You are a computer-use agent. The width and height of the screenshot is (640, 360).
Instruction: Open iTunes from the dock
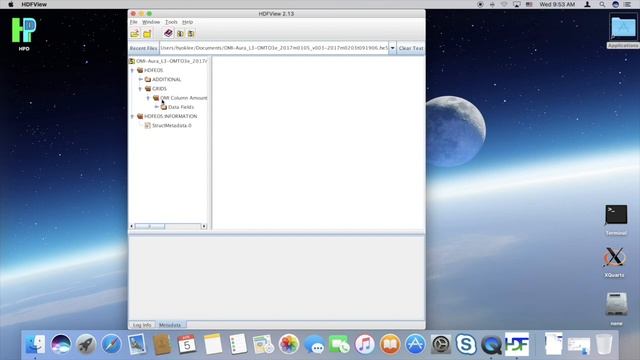[x=365, y=344]
